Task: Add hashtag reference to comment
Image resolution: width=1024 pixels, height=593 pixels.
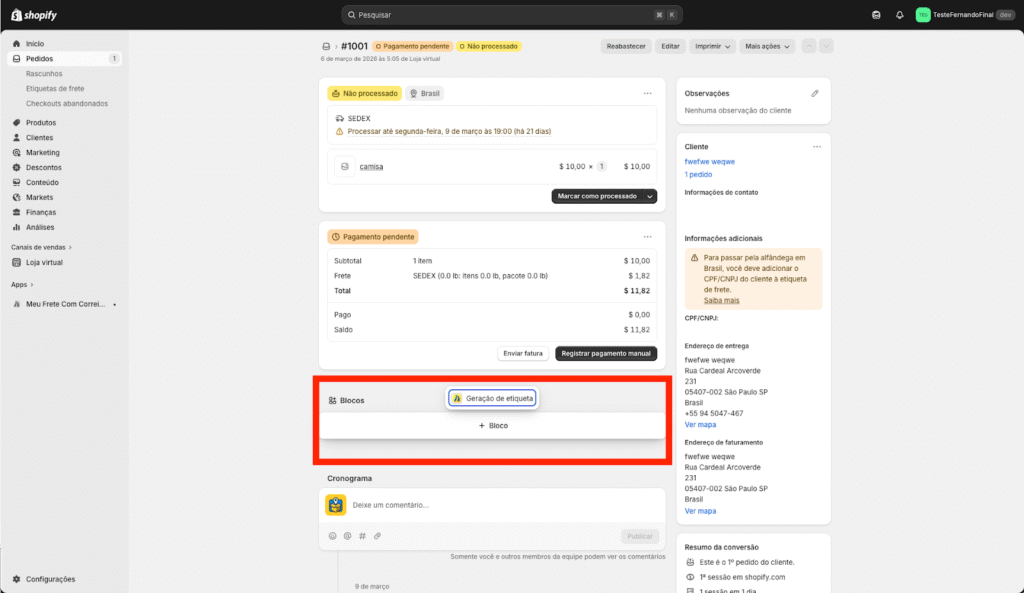Action: pos(362,536)
